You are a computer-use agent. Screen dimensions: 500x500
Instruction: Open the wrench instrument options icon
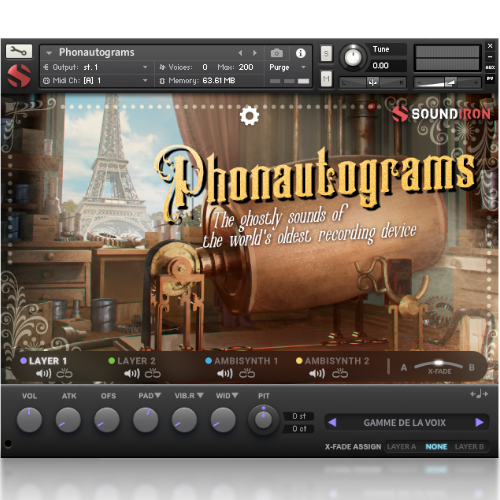tap(19, 51)
